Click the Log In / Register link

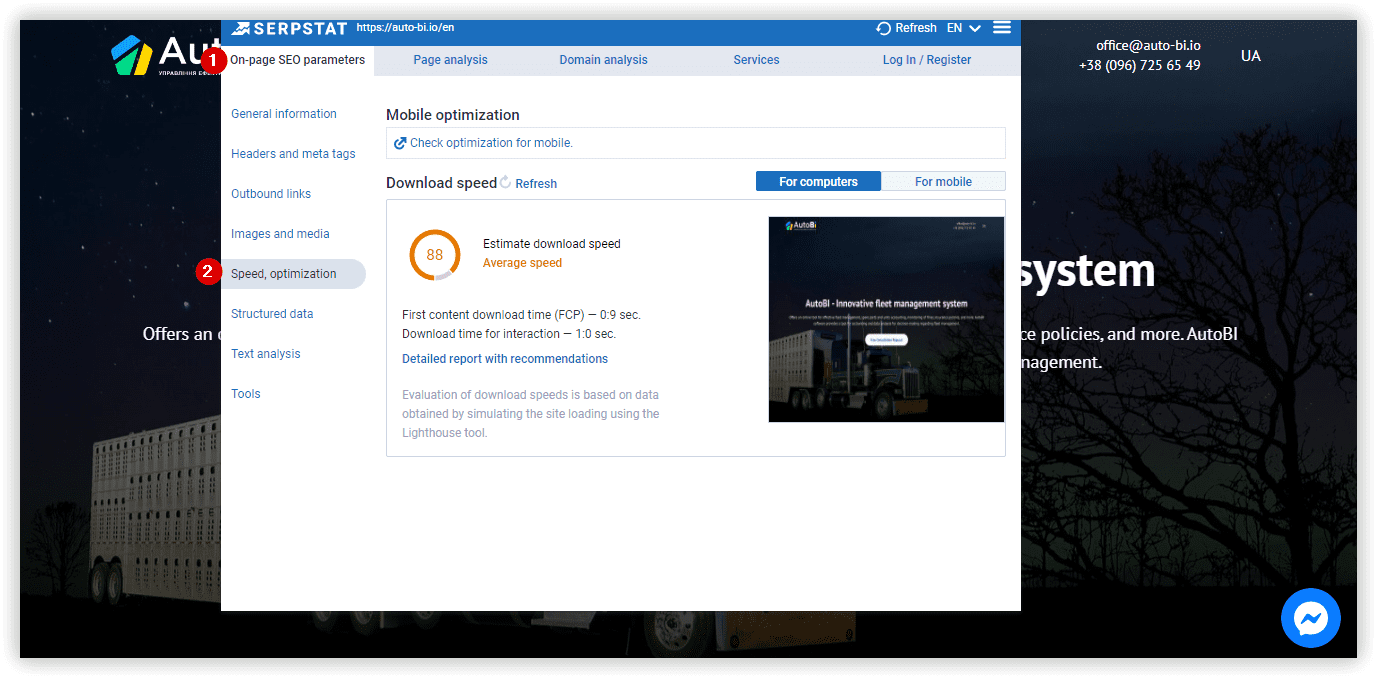927,60
